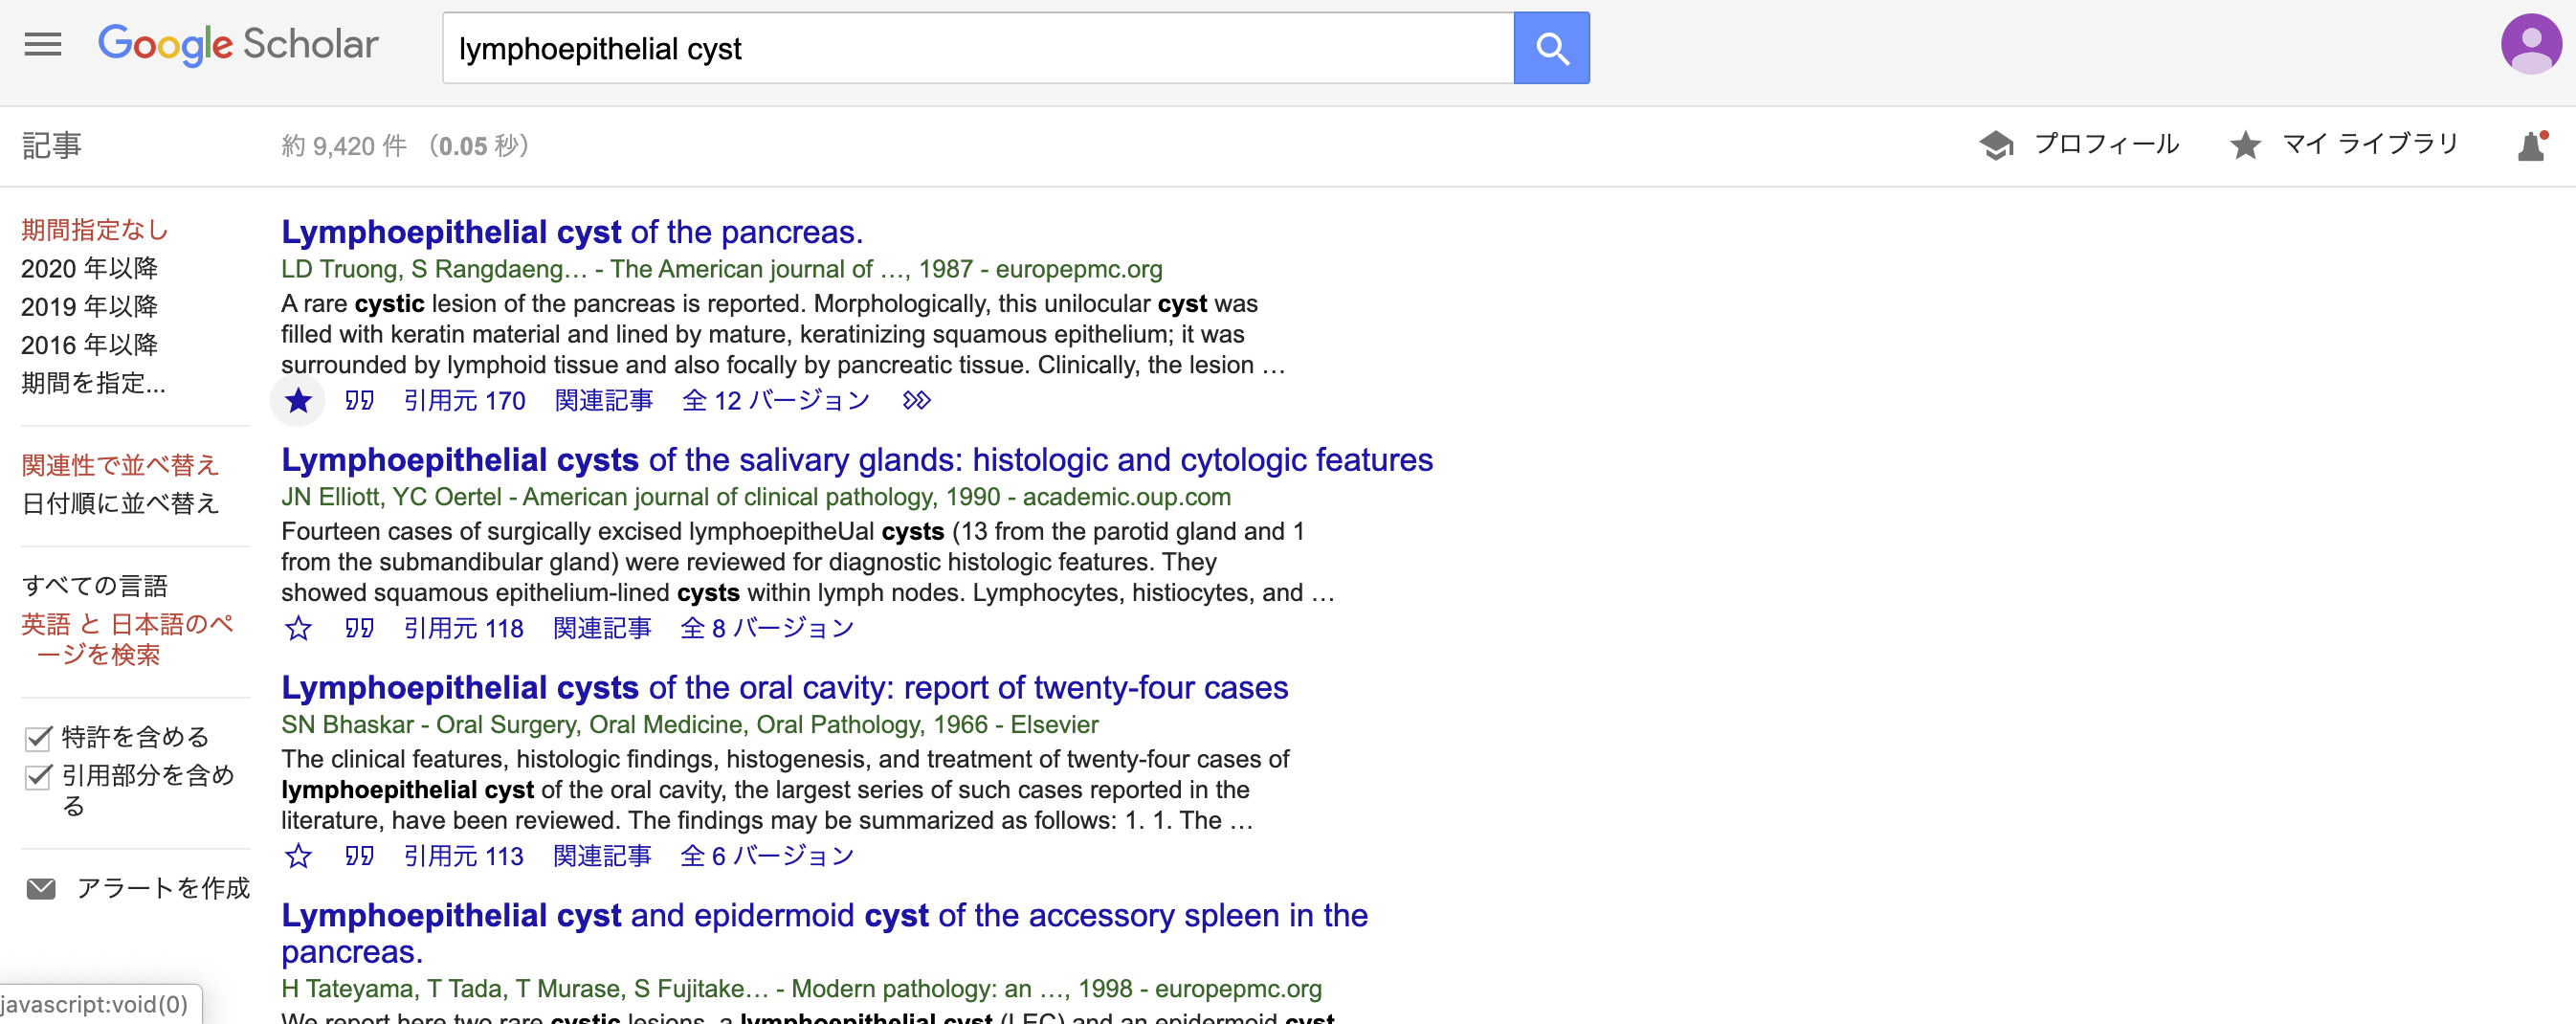Open the 期間を指定... custom range option
This screenshot has height=1024, width=2576.
[x=93, y=383]
